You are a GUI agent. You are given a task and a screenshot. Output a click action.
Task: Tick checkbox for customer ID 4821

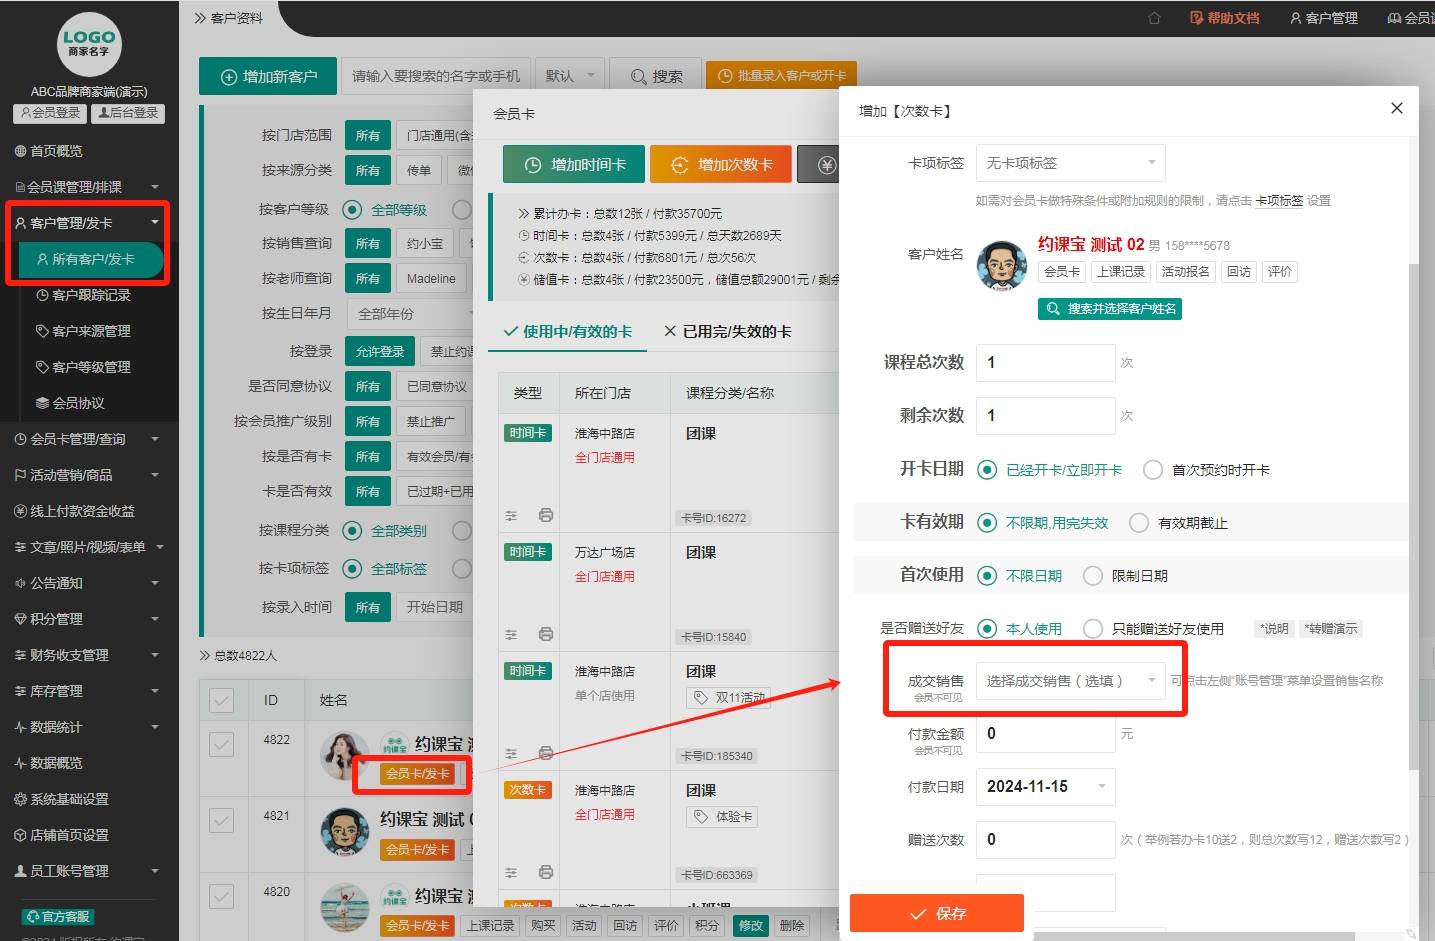(222, 821)
